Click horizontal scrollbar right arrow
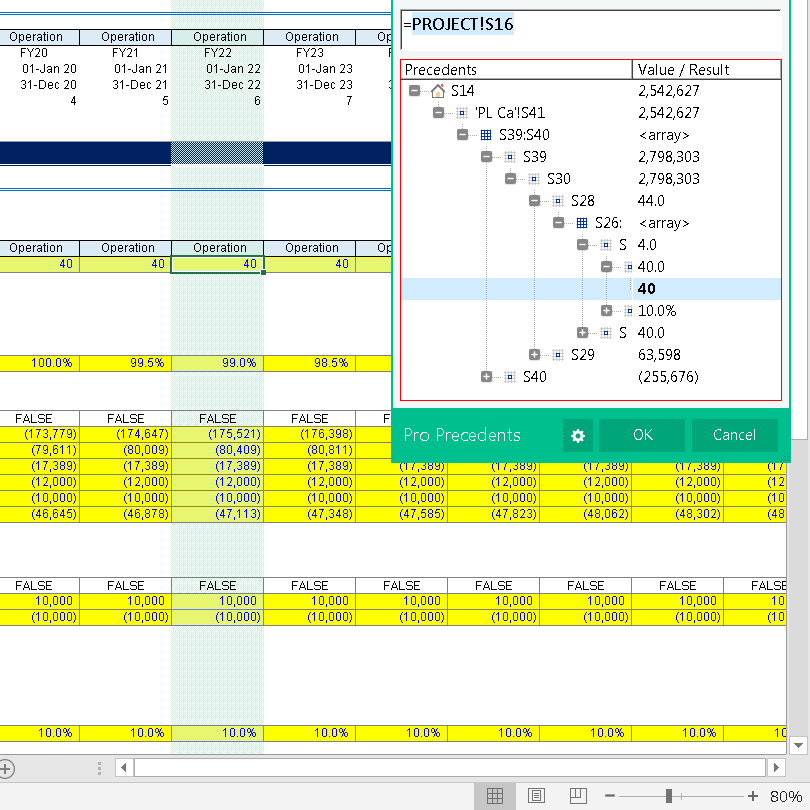This screenshot has height=810, width=810. (x=776, y=768)
